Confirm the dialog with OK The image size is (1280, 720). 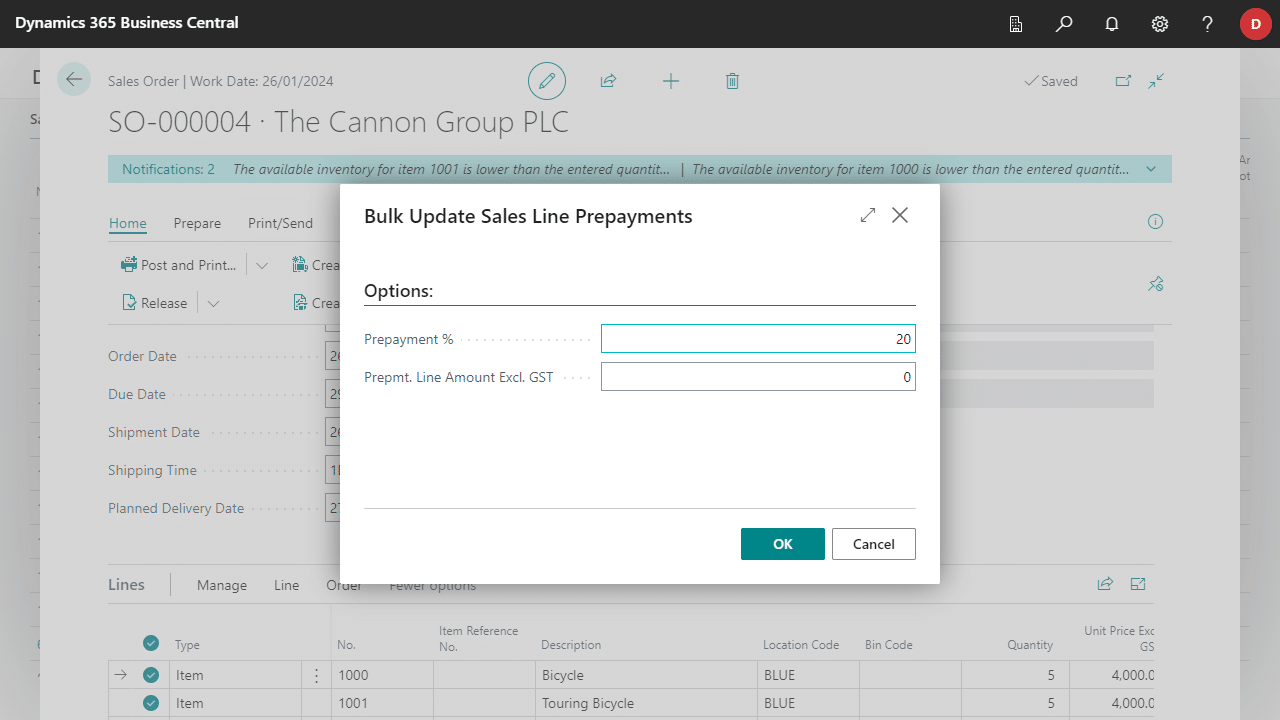point(783,544)
